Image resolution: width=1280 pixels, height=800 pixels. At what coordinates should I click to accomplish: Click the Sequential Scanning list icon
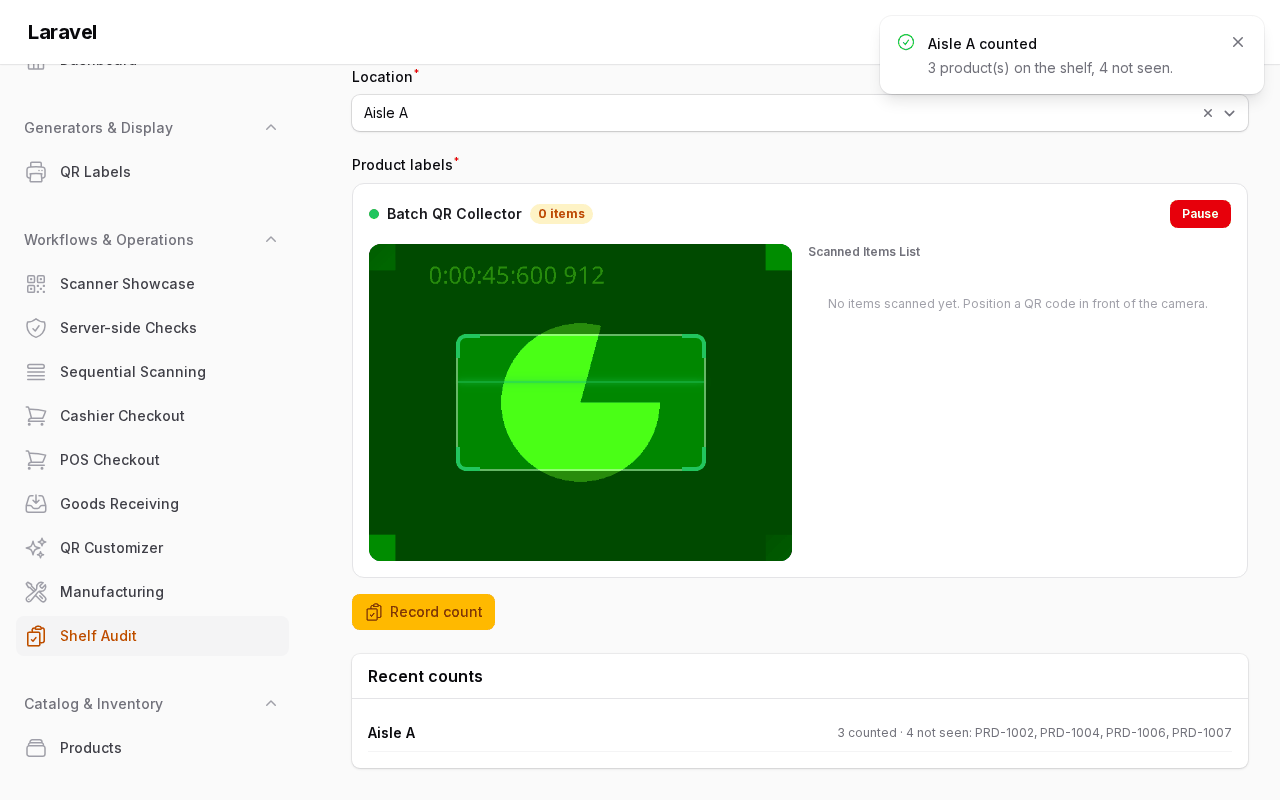pos(36,372)
